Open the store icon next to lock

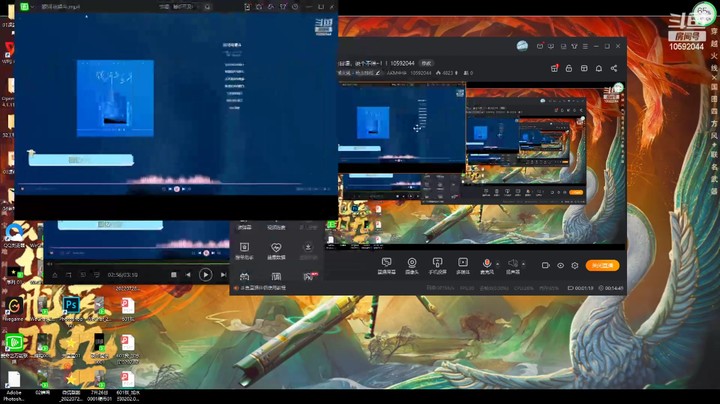pyautogui.click(x=584, y=68)
